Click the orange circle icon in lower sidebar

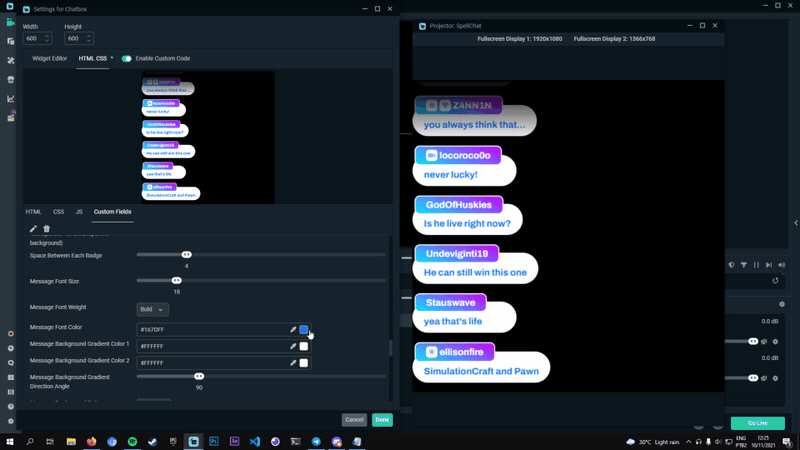tap(11, 334)
